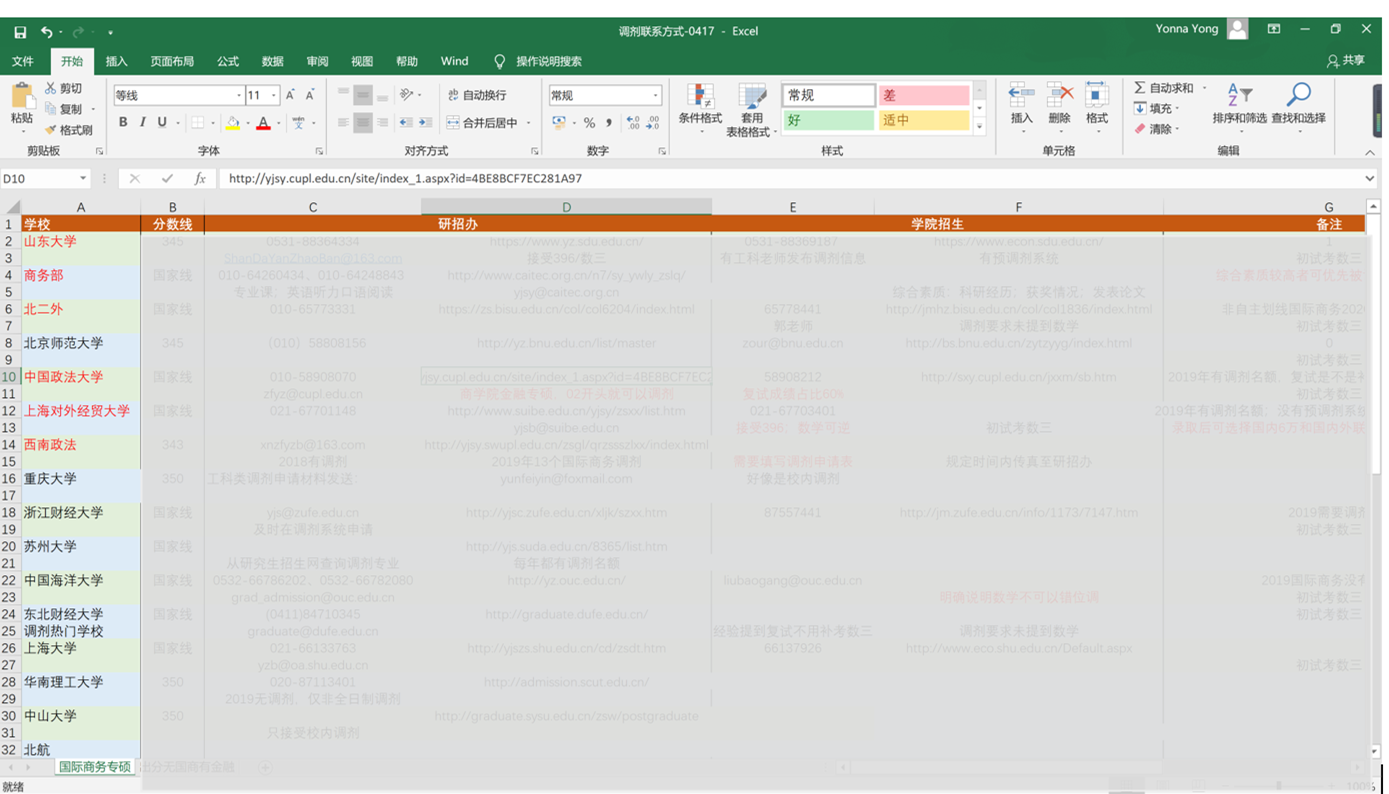Click the fx insert function icon
The width and height of the screenshot is (1389, 794).
point(200,178)
